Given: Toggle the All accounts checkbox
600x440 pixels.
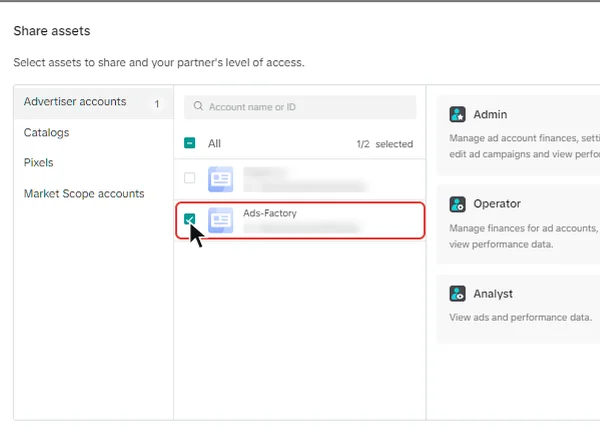Looking at the screenshot, I should pos(189,143).
